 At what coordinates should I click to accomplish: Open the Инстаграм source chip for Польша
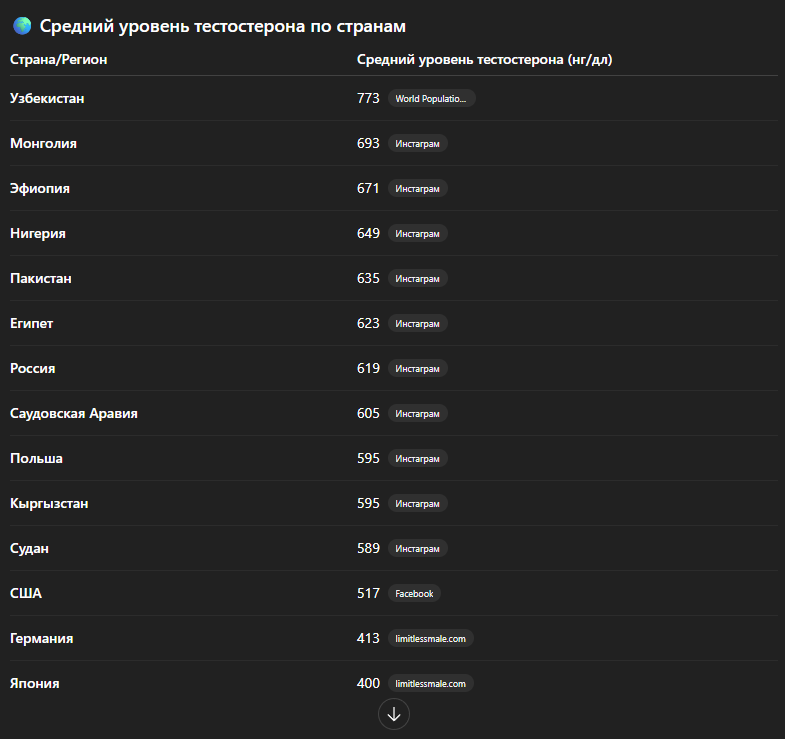(417, 459)
